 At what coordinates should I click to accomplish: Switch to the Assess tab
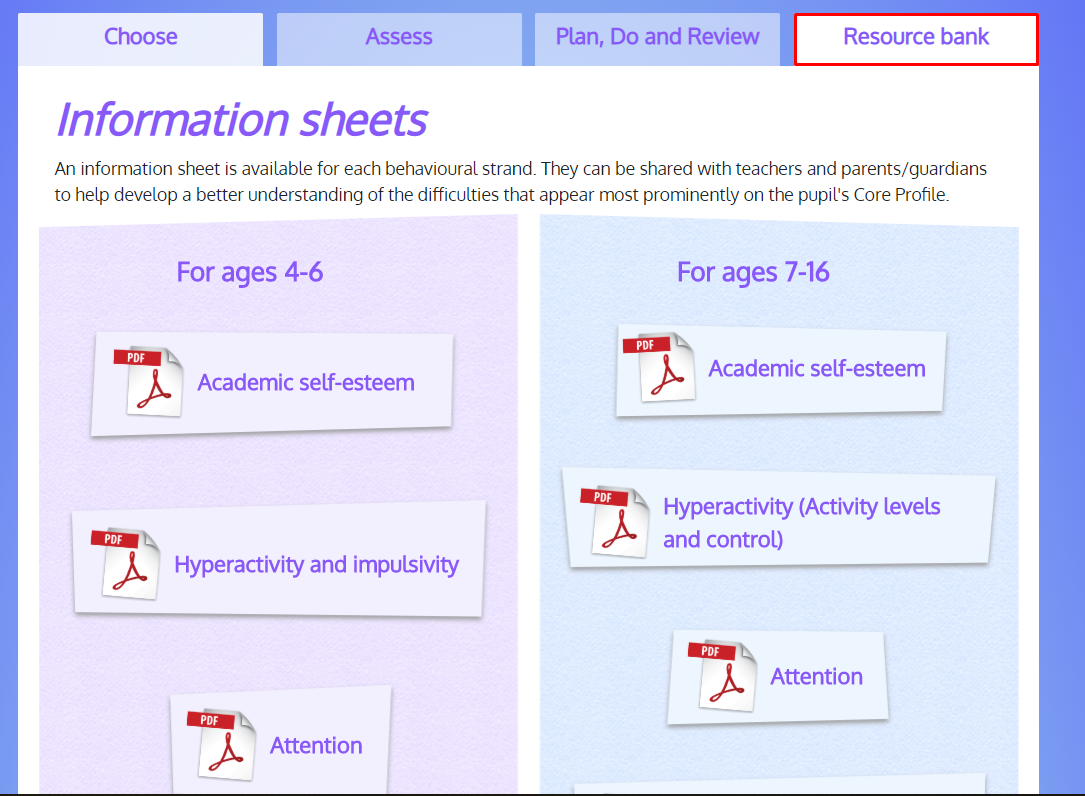[x=398, y=37]
